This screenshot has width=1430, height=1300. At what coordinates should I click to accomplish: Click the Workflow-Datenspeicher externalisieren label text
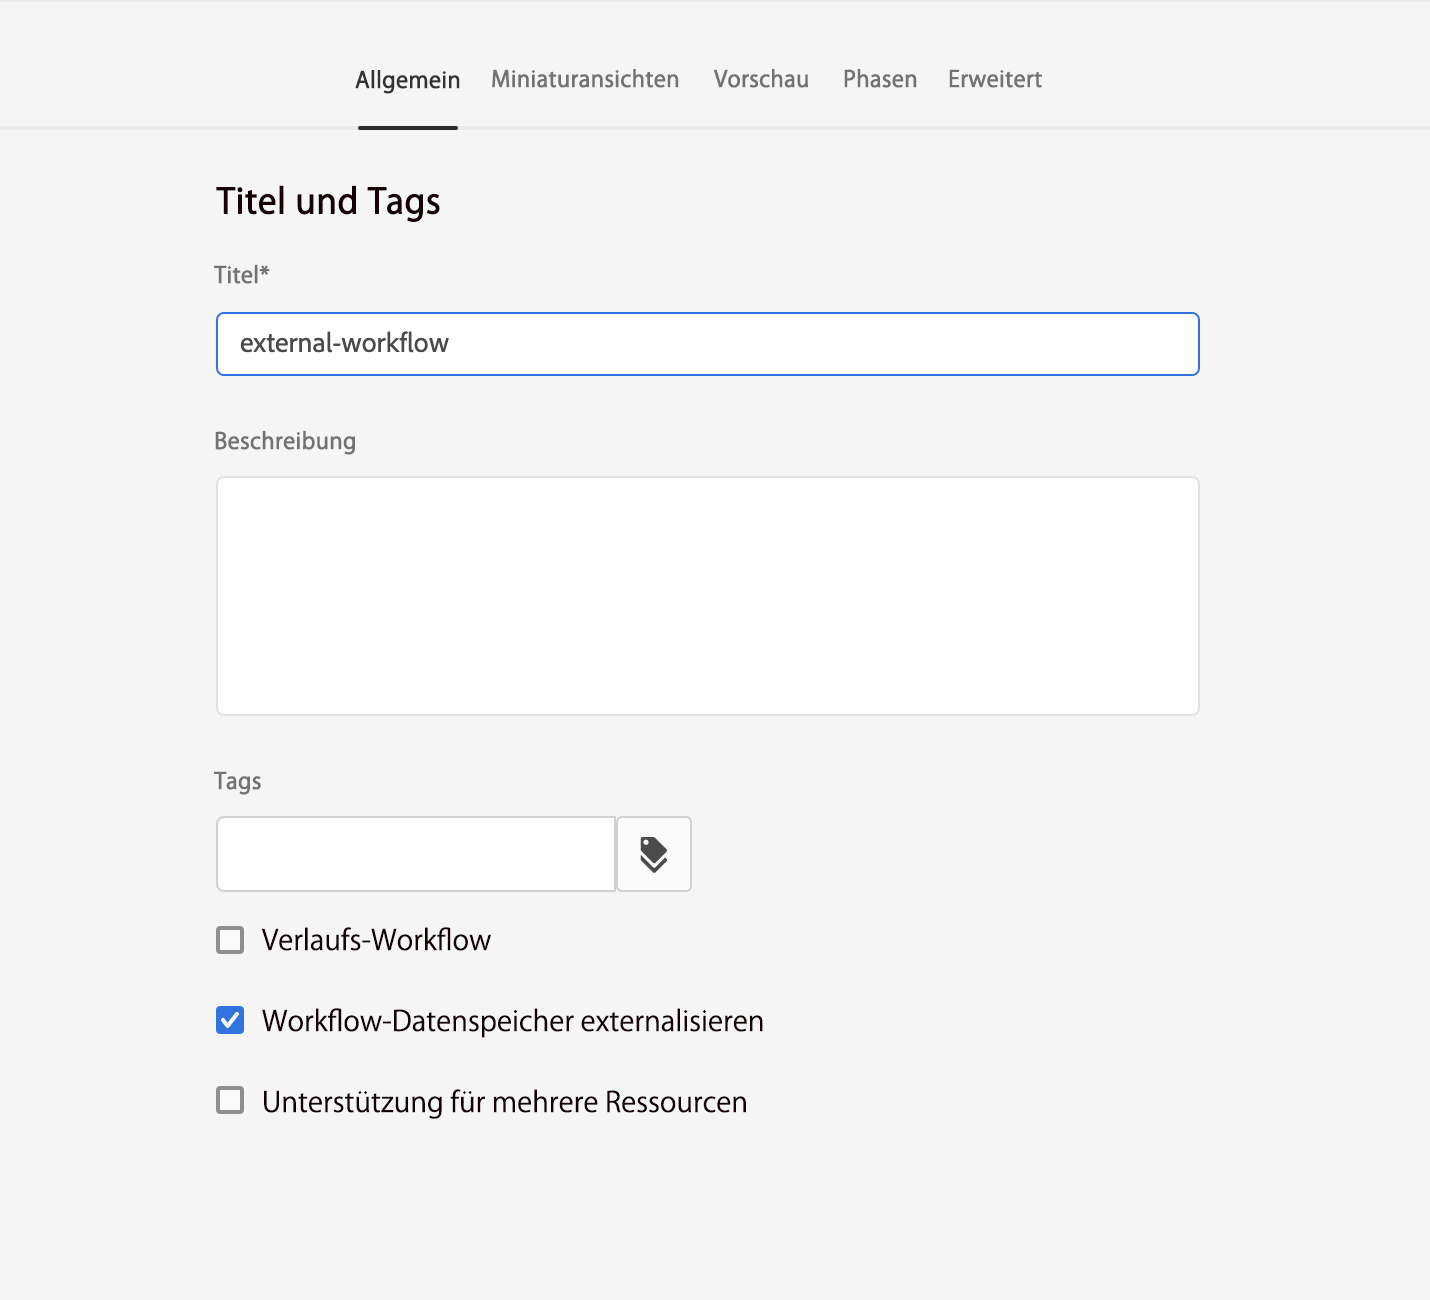coord(512,1021)
